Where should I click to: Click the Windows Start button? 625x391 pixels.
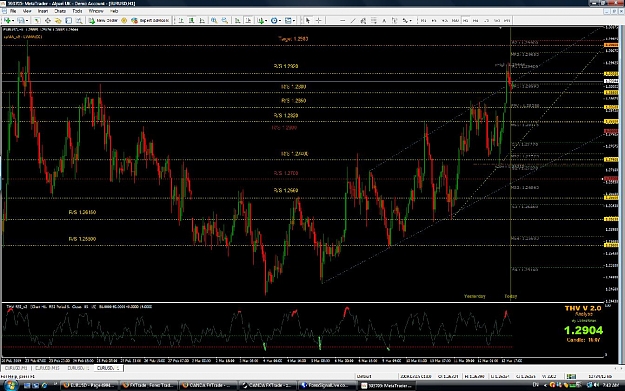(x=10, y=385)
